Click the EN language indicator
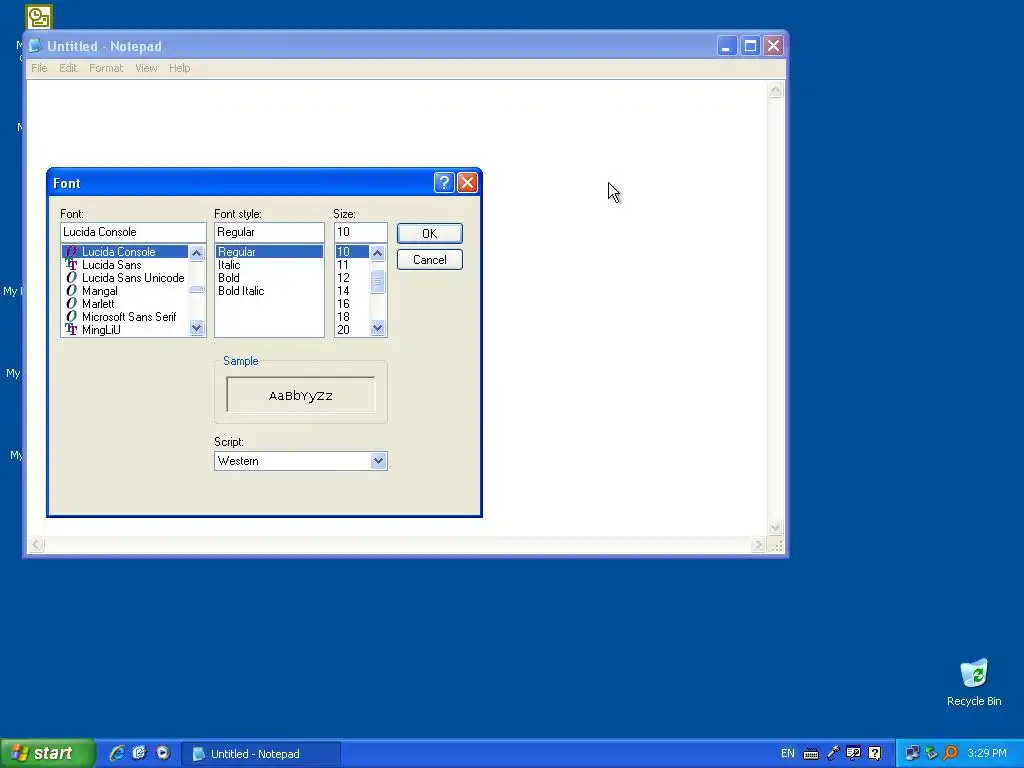The image size is (1024, 768). [788, 754]
